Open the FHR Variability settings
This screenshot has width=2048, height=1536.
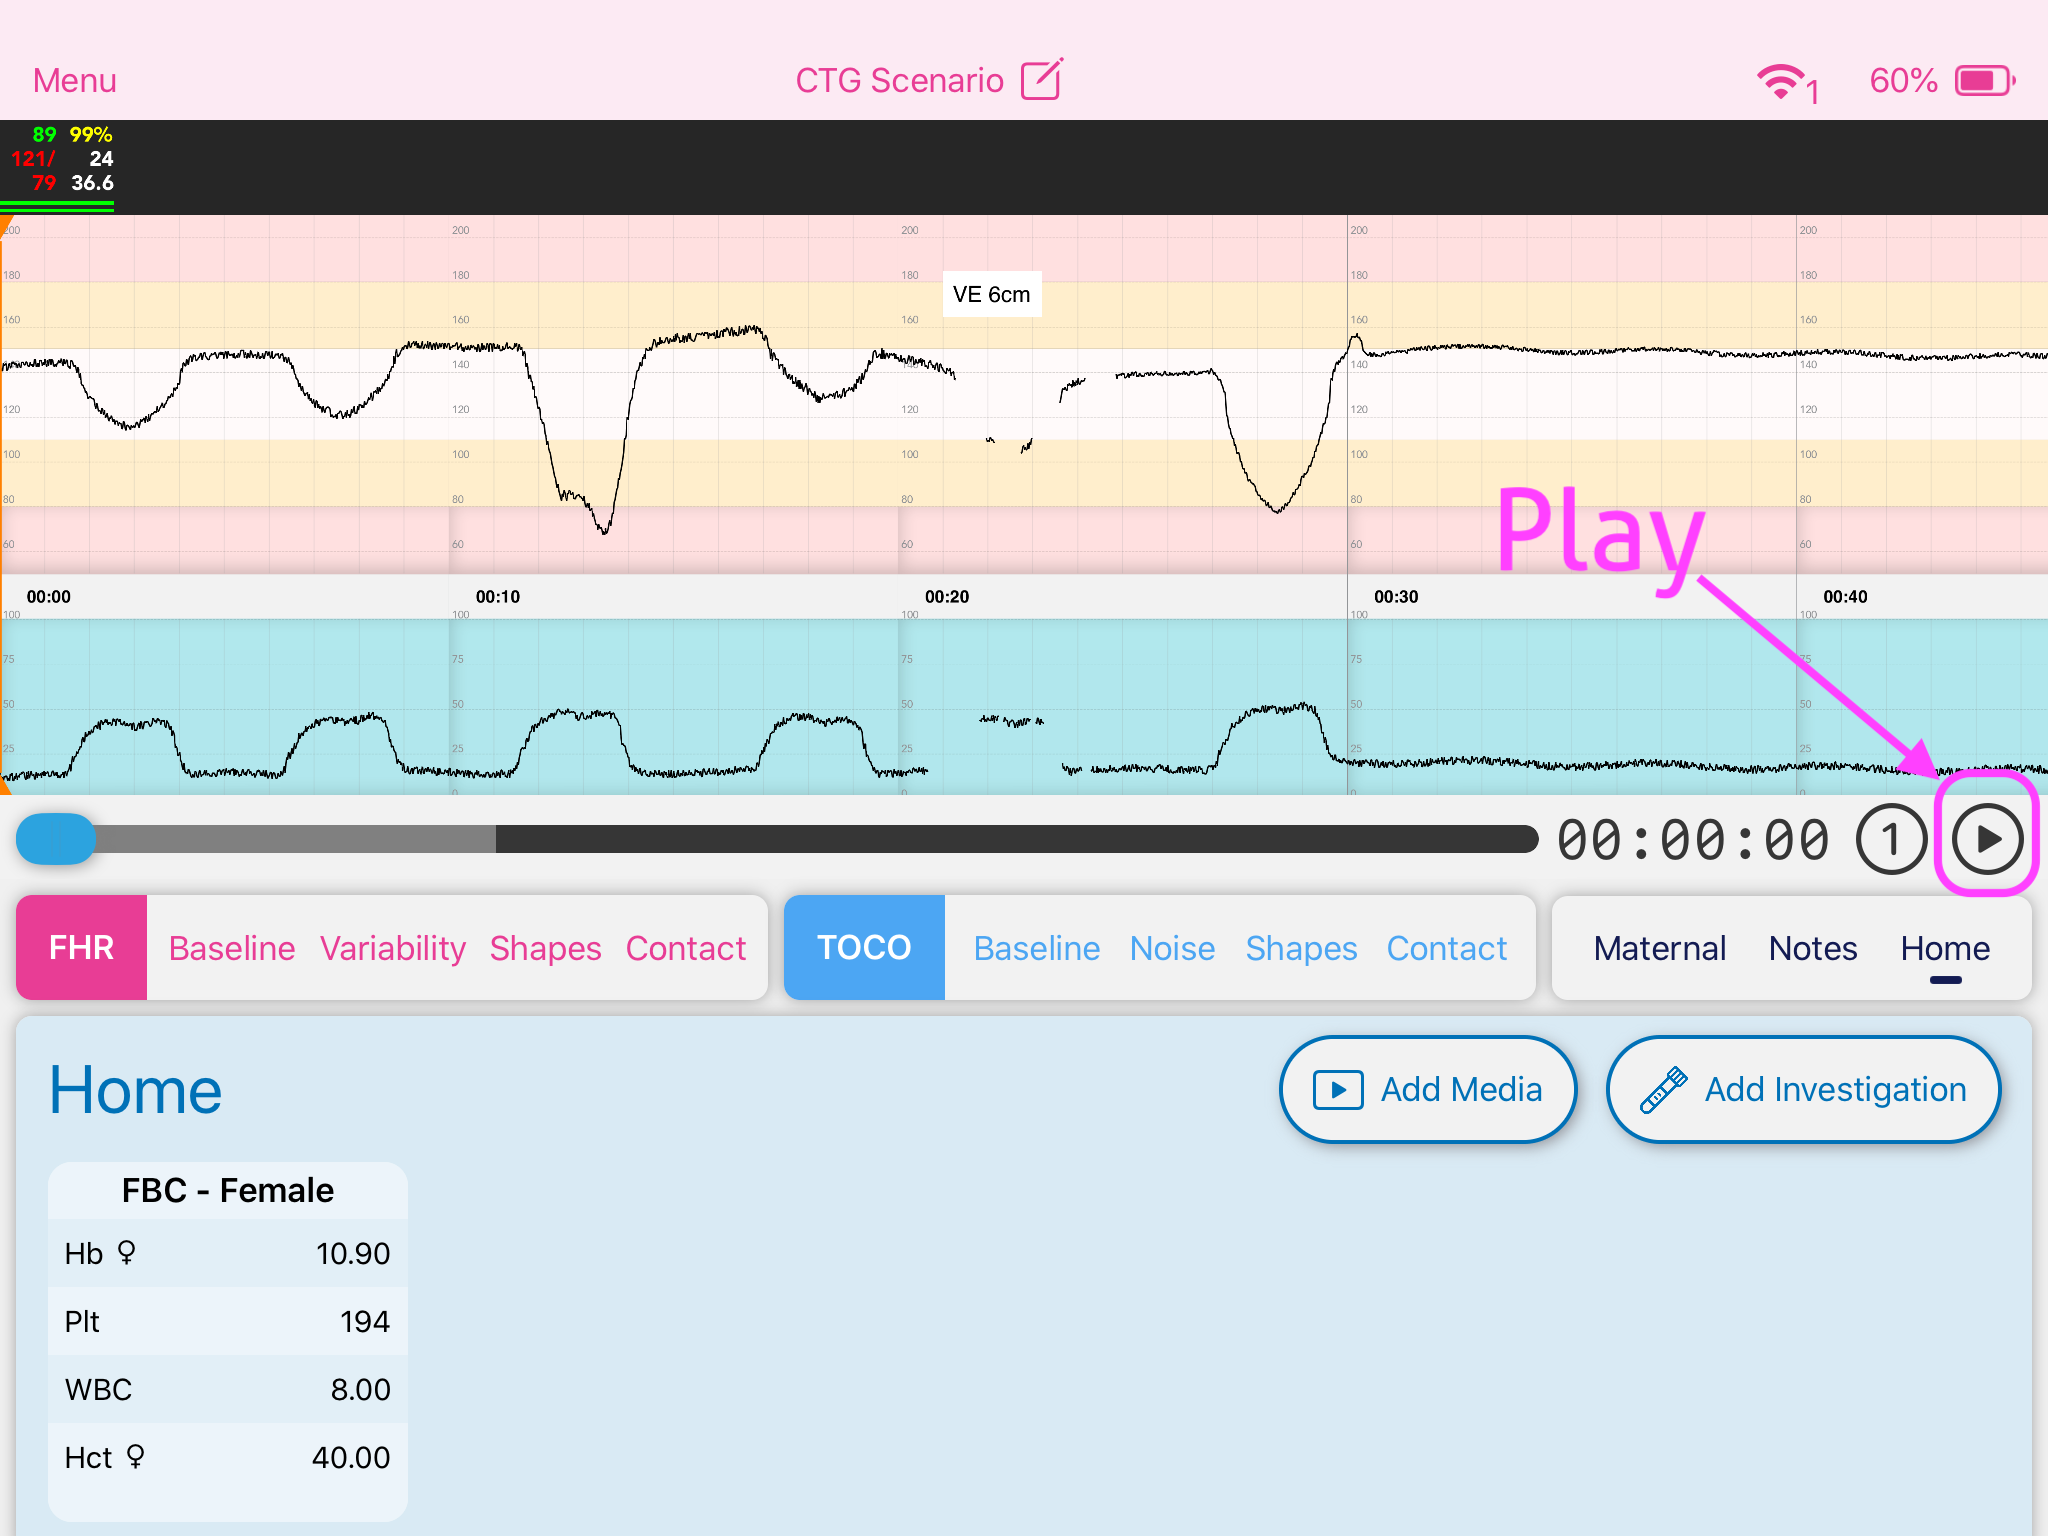pyautogui.click(x=392, y=947)
